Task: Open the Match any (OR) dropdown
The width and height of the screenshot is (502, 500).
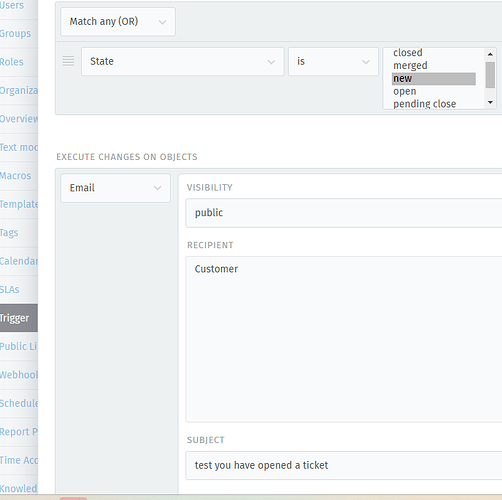Action: pos(118,22)
